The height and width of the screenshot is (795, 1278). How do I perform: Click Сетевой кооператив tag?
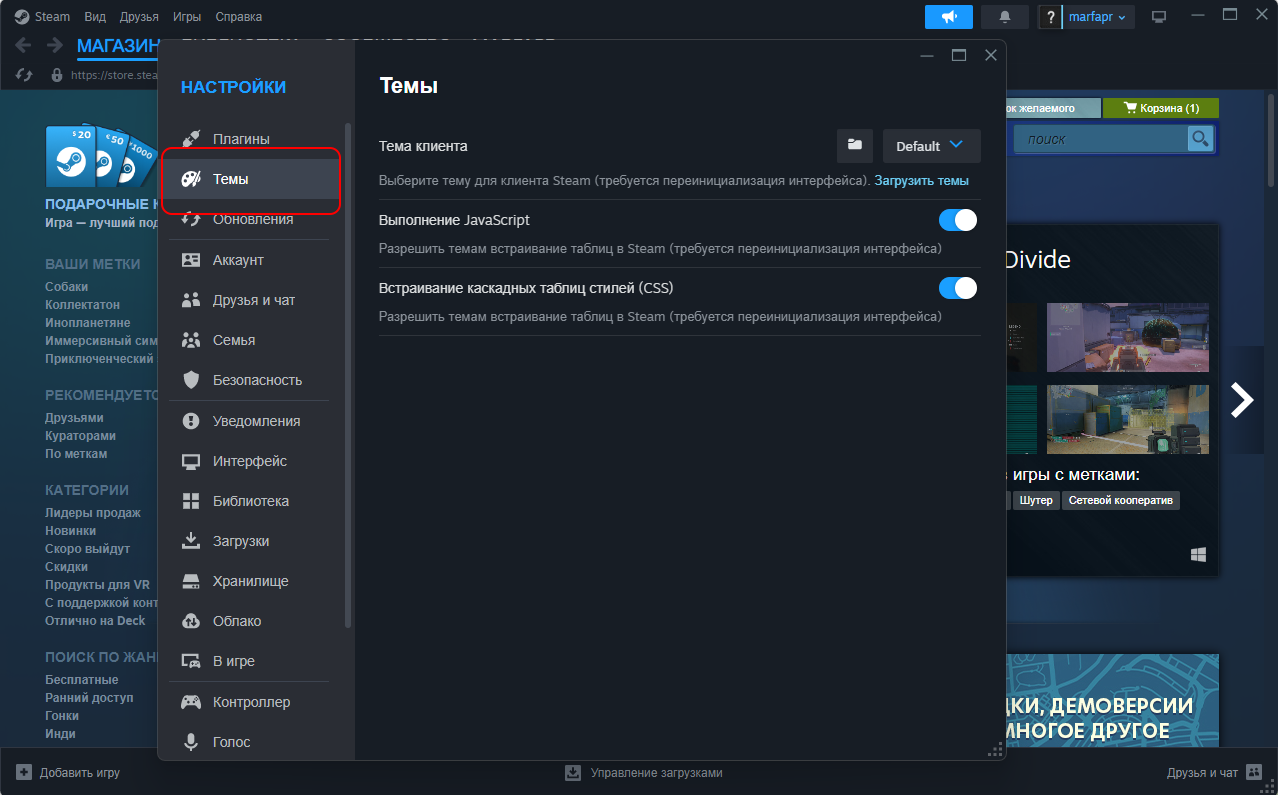(x=1120, y=500)
